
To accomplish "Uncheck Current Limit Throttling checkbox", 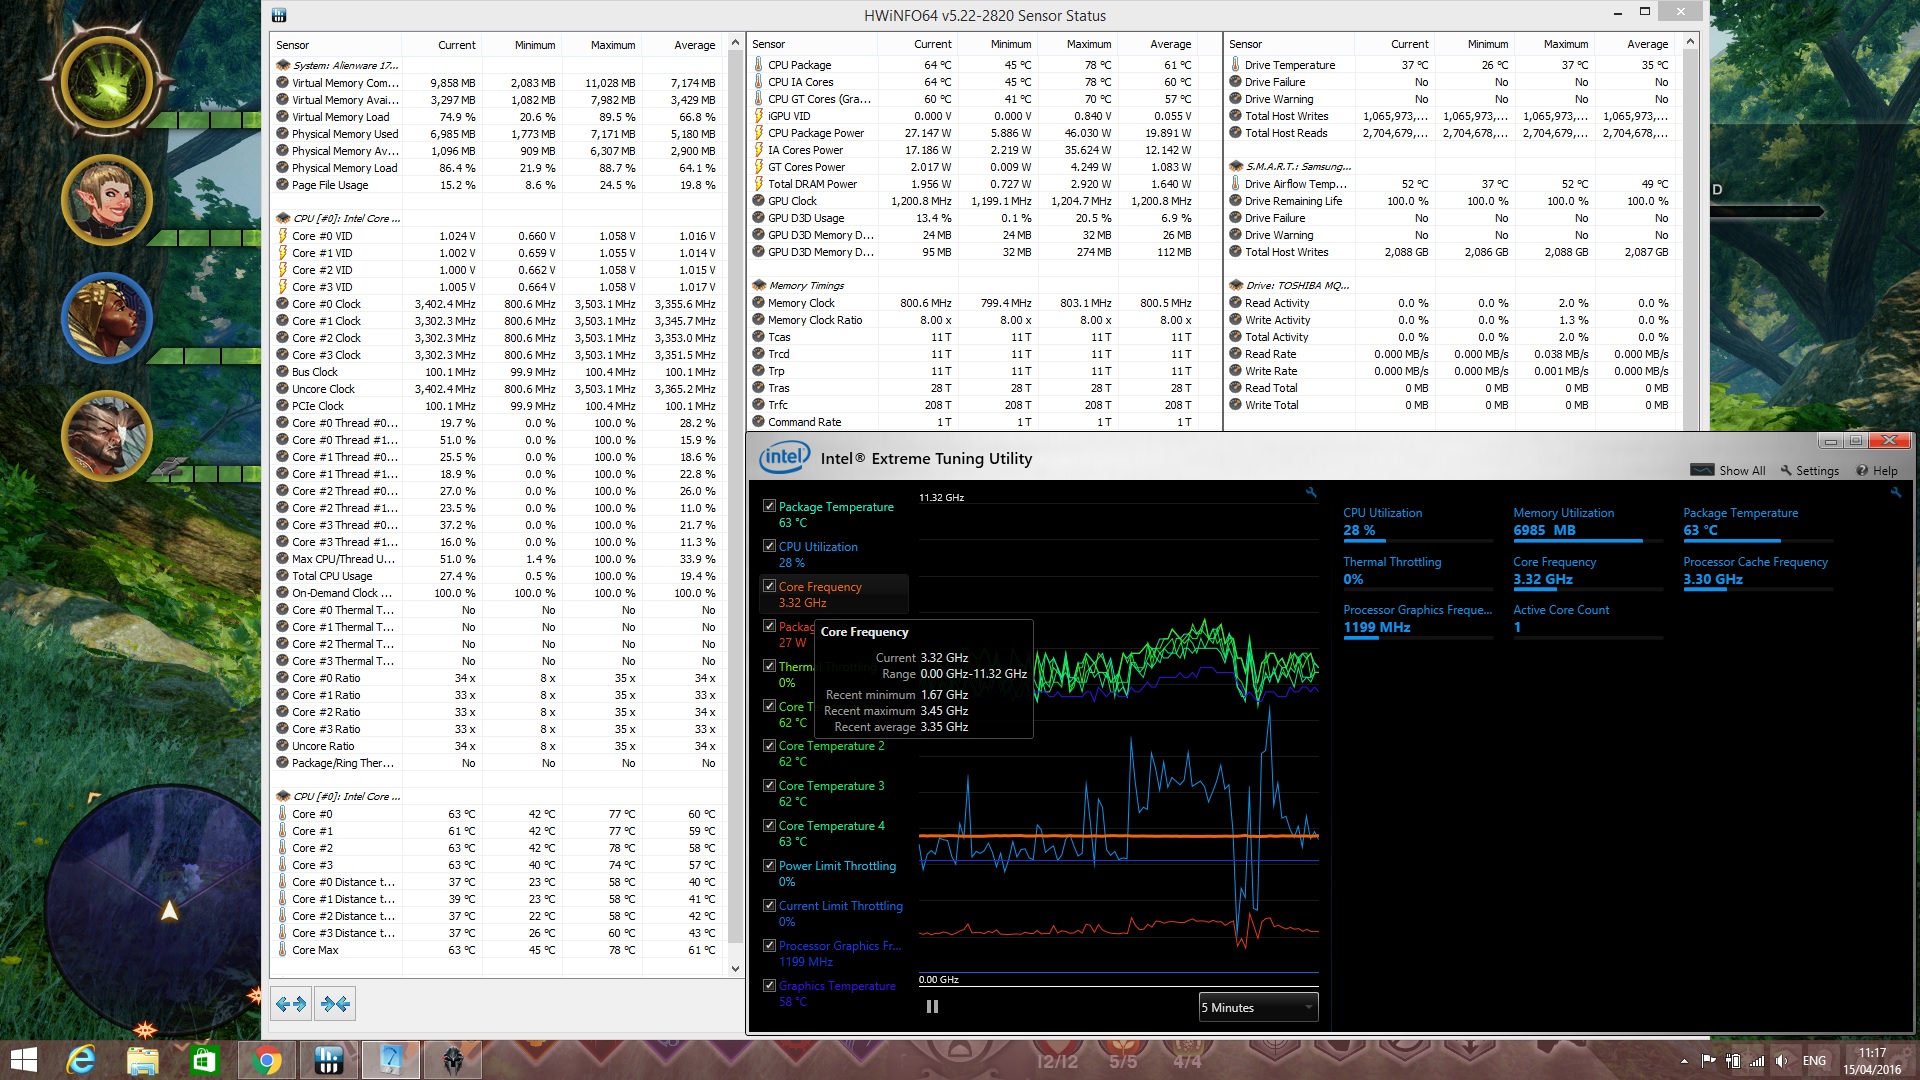I will (x=769, y=905).
